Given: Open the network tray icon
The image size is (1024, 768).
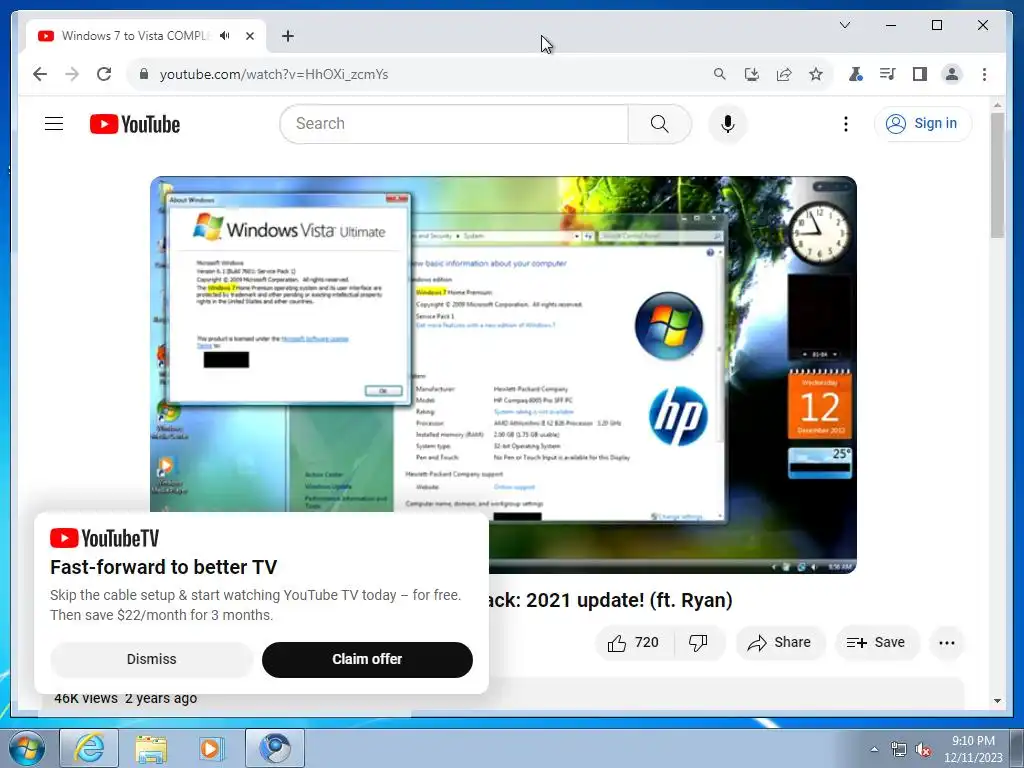Looking at the screenshot, I should [x=899, y=749].
